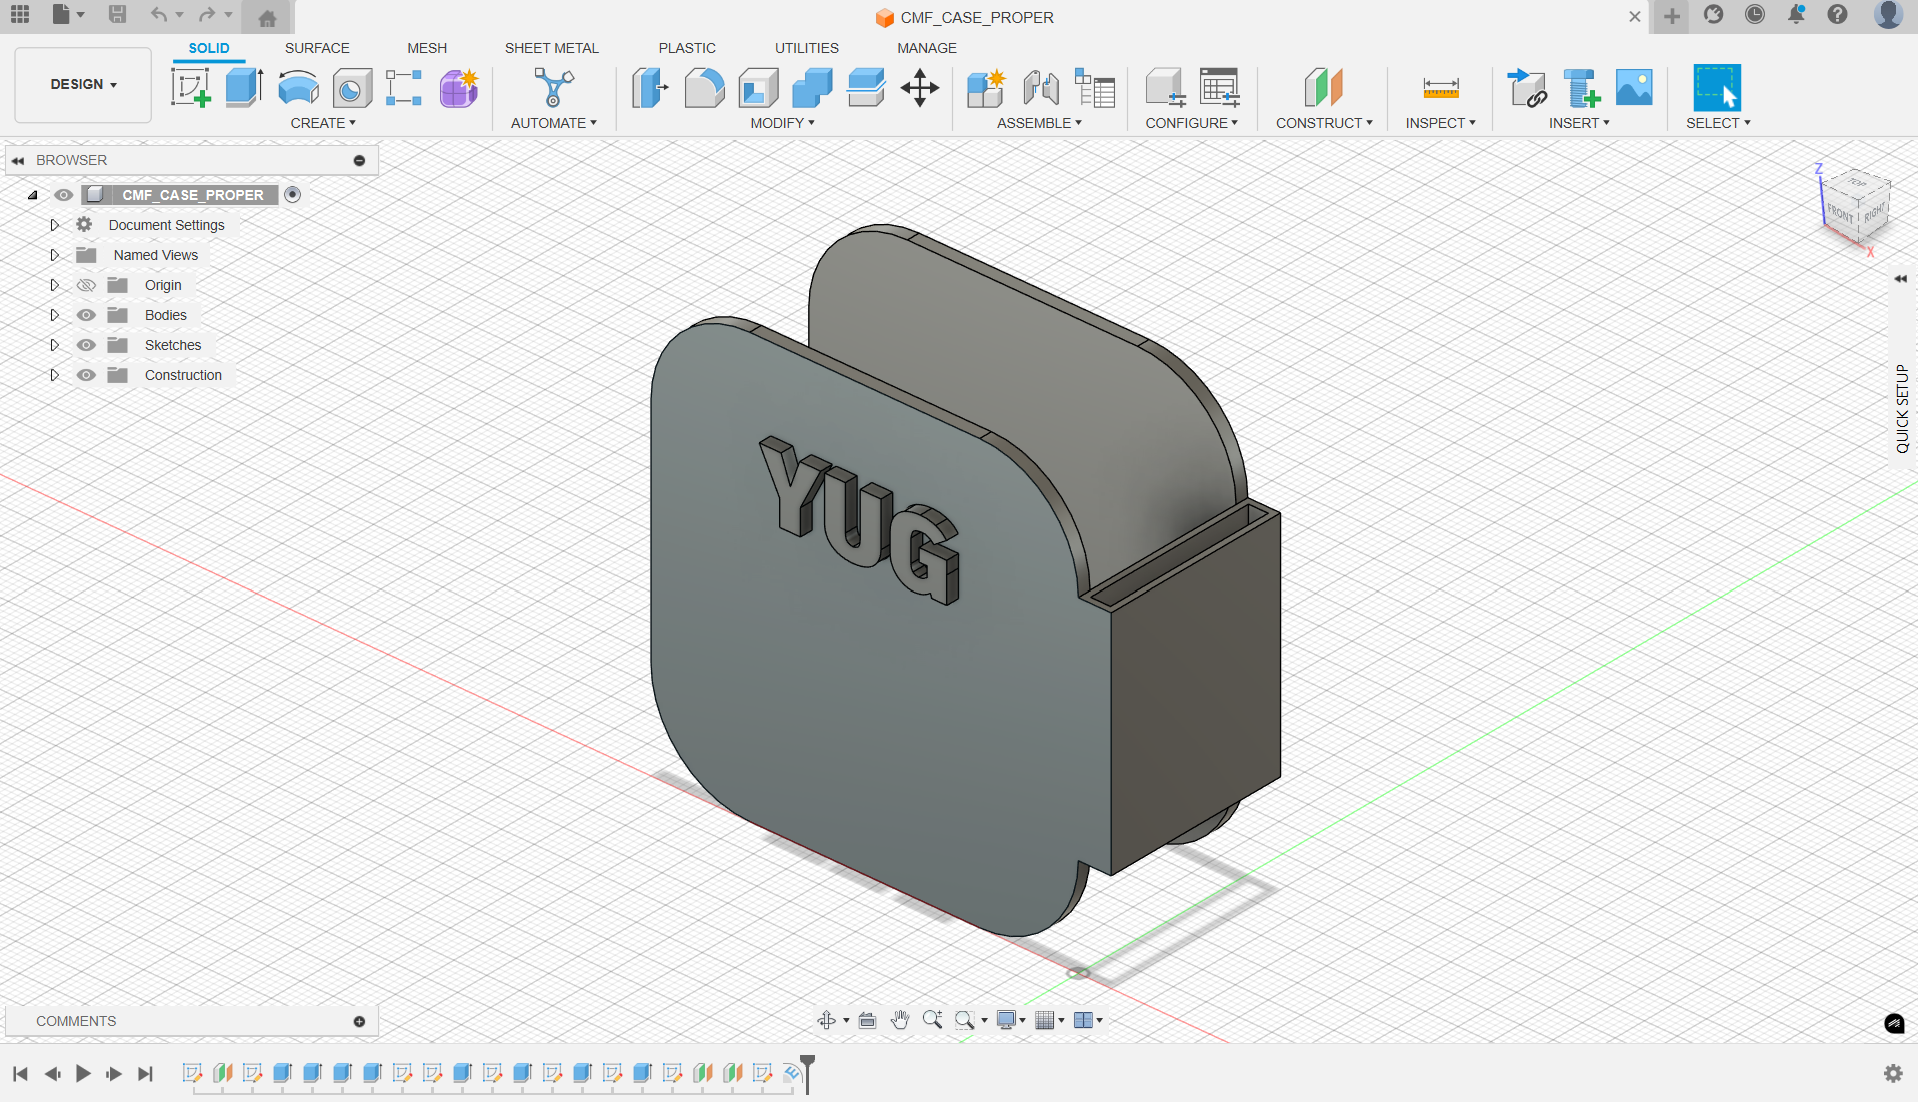1918x1102 pixels.
Task: Switch to the PLASTIC tab
Action: 687,48
